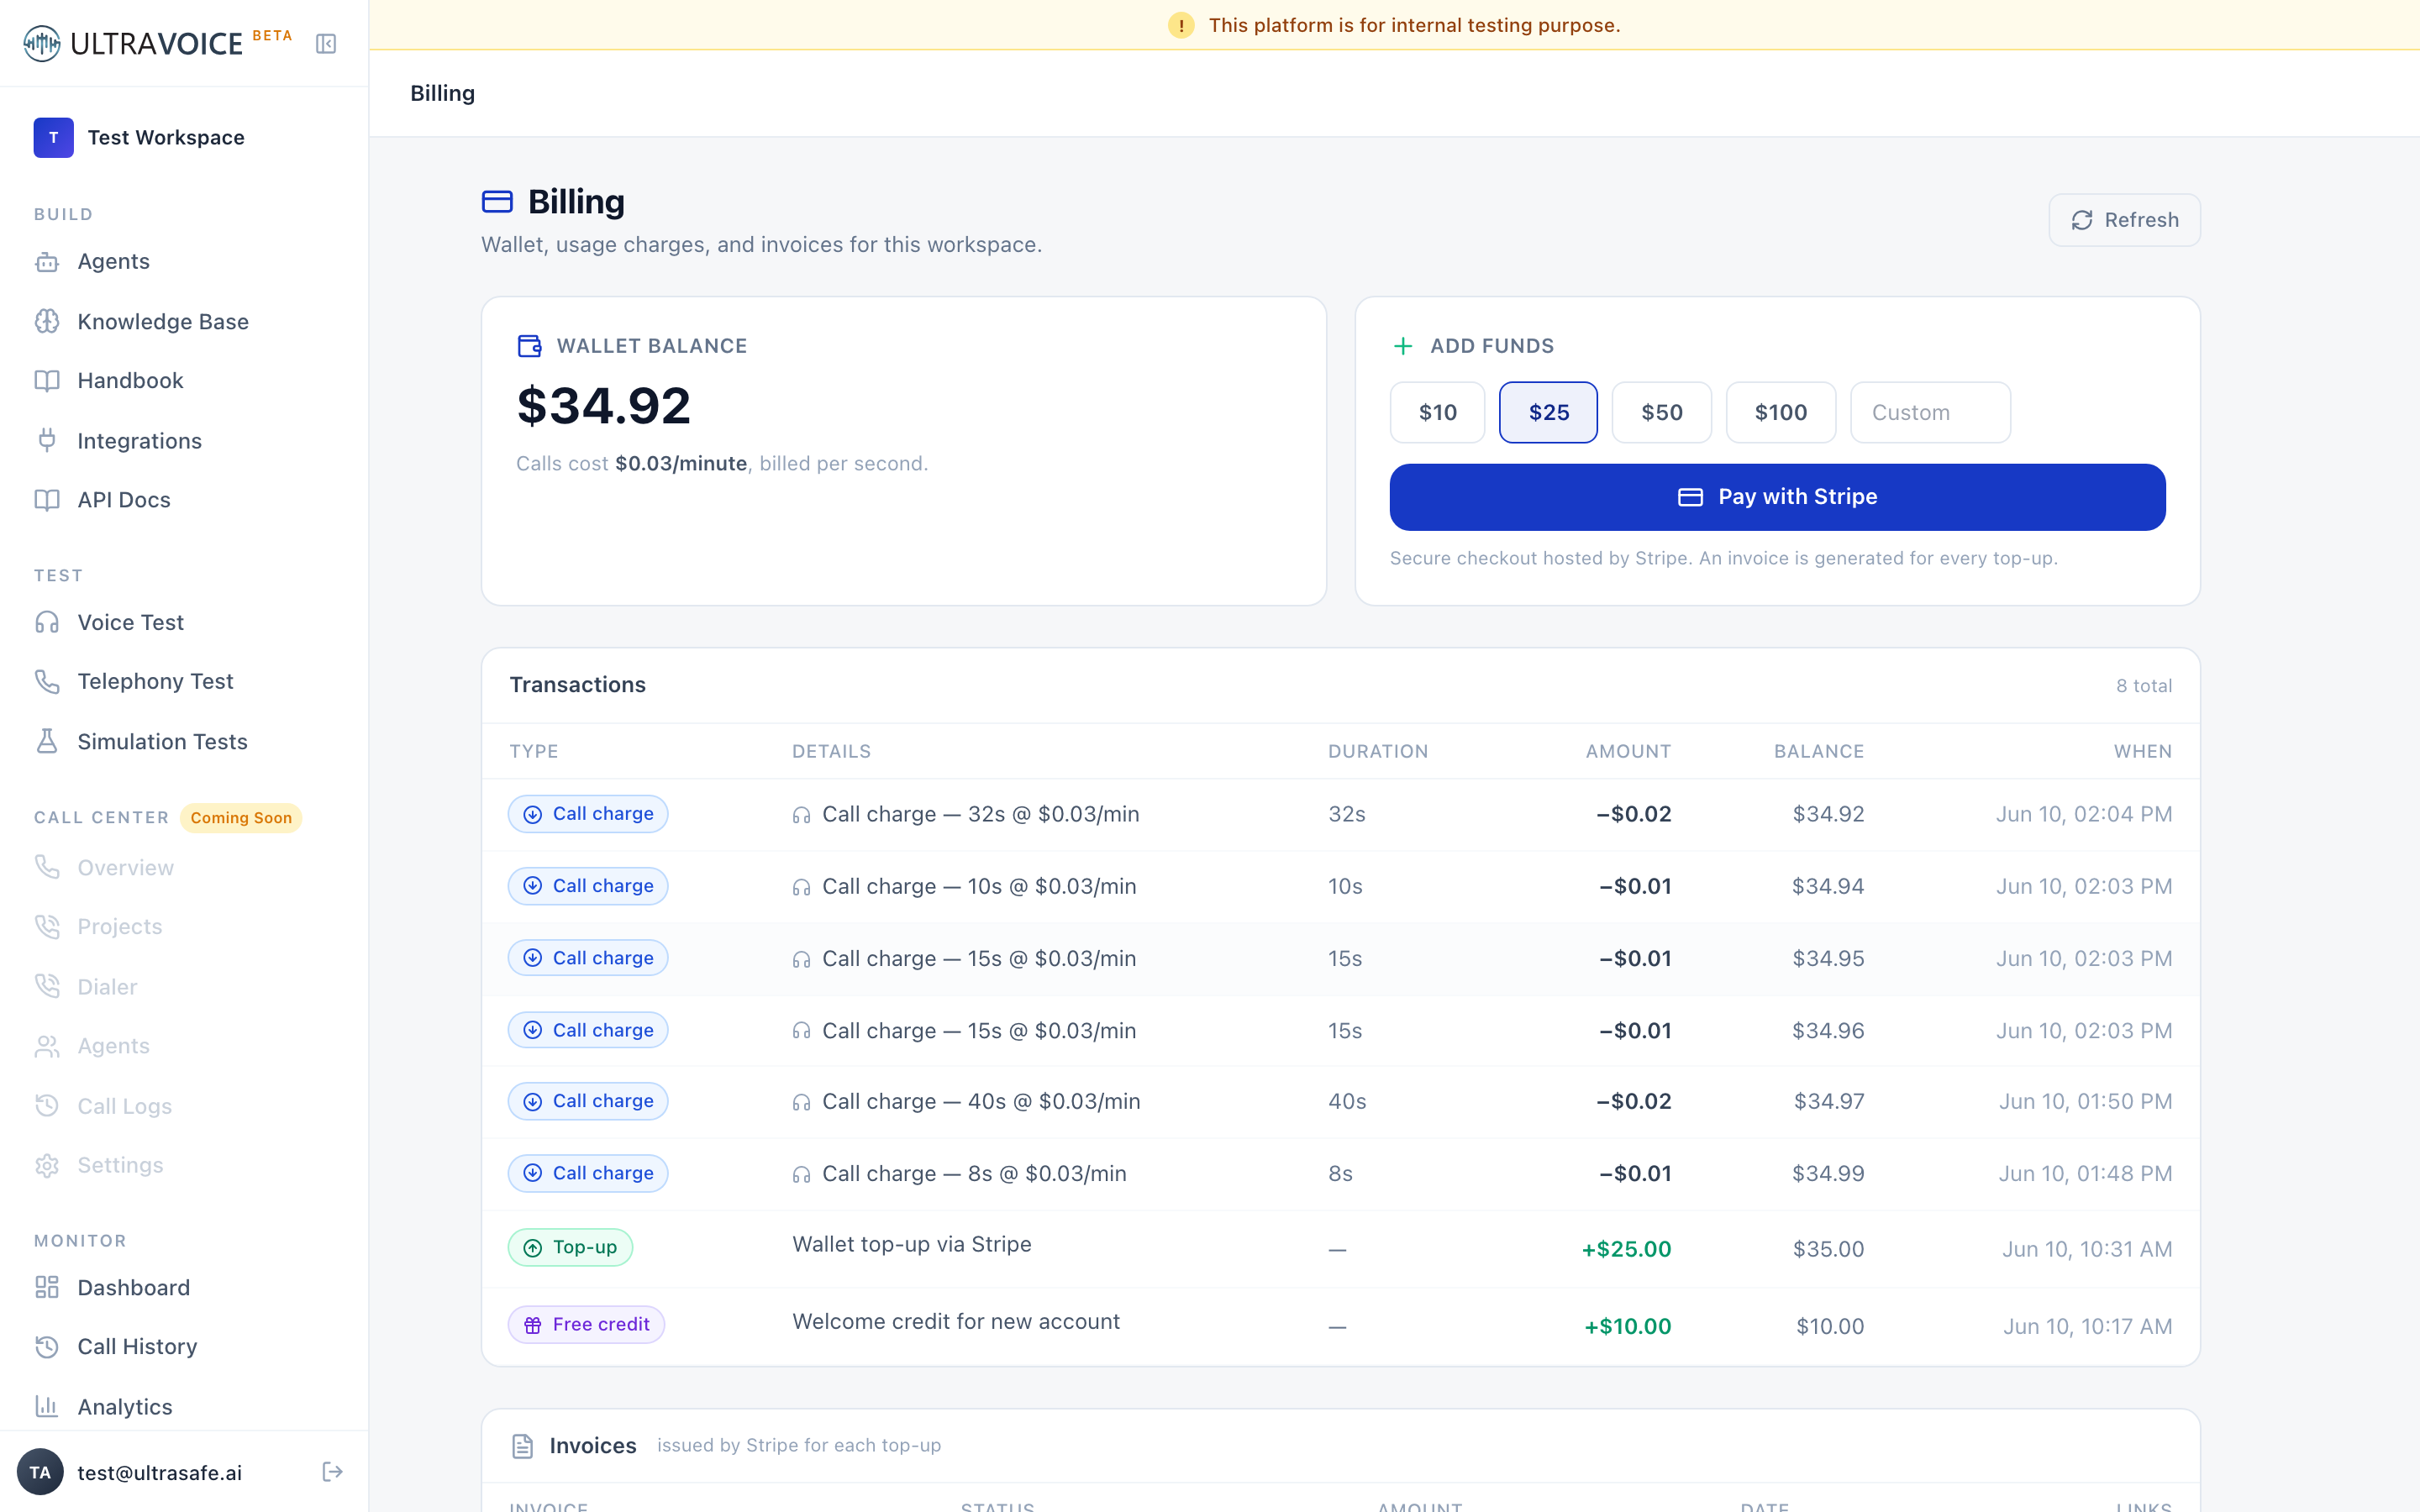Click the sign out icon
This screenshot has height=1512, width=2420.
[333, 1471]
